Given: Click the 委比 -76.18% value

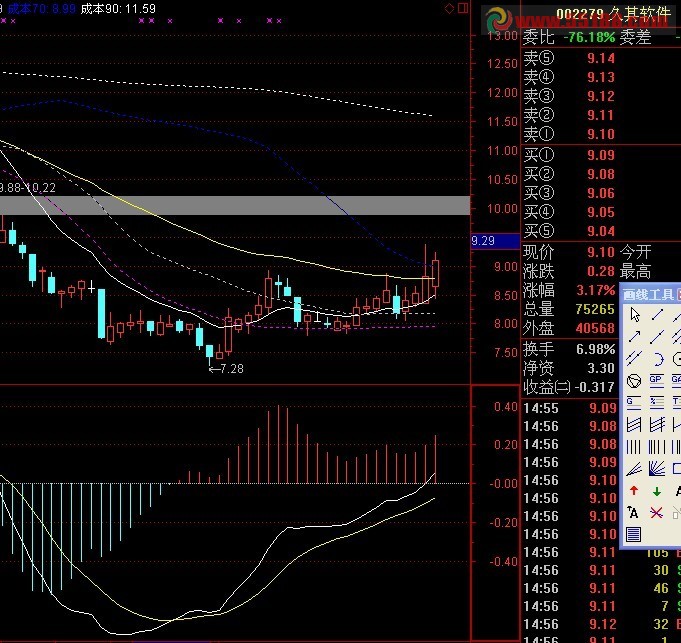Looking at the screenshot, I should click(589, 38).
